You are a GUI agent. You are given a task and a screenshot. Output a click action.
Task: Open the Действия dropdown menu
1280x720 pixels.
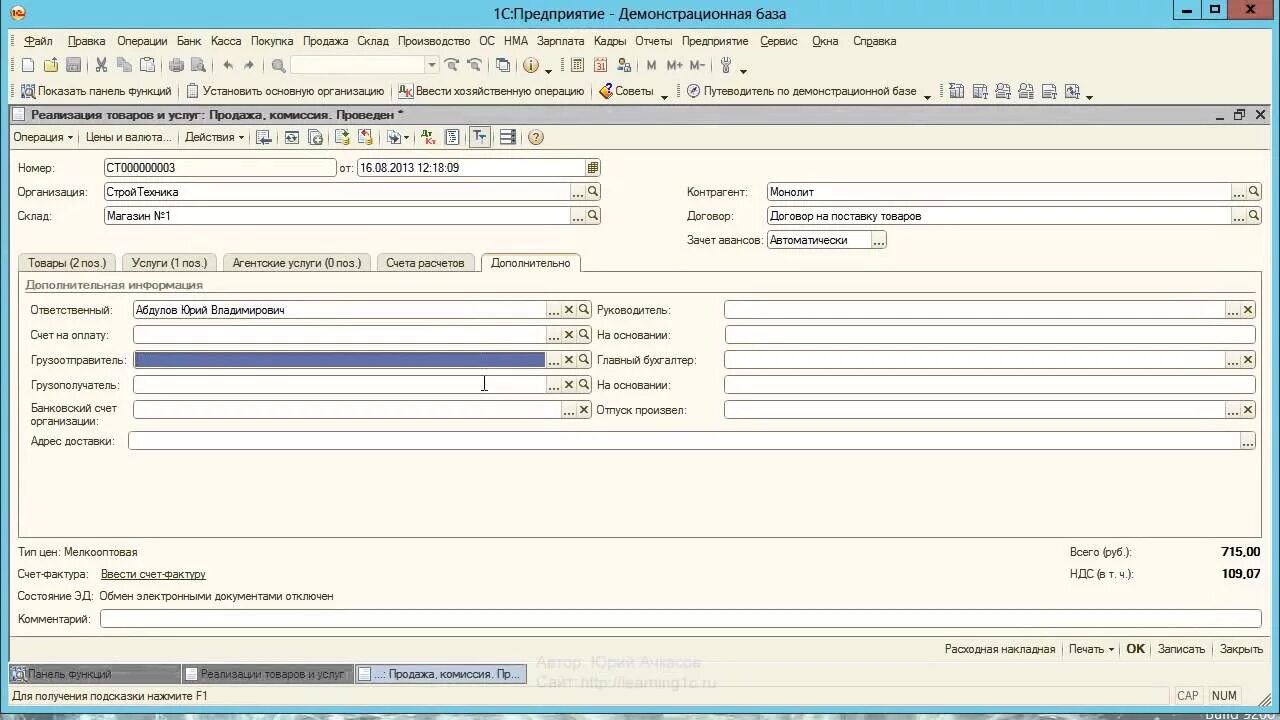(214, 137)
